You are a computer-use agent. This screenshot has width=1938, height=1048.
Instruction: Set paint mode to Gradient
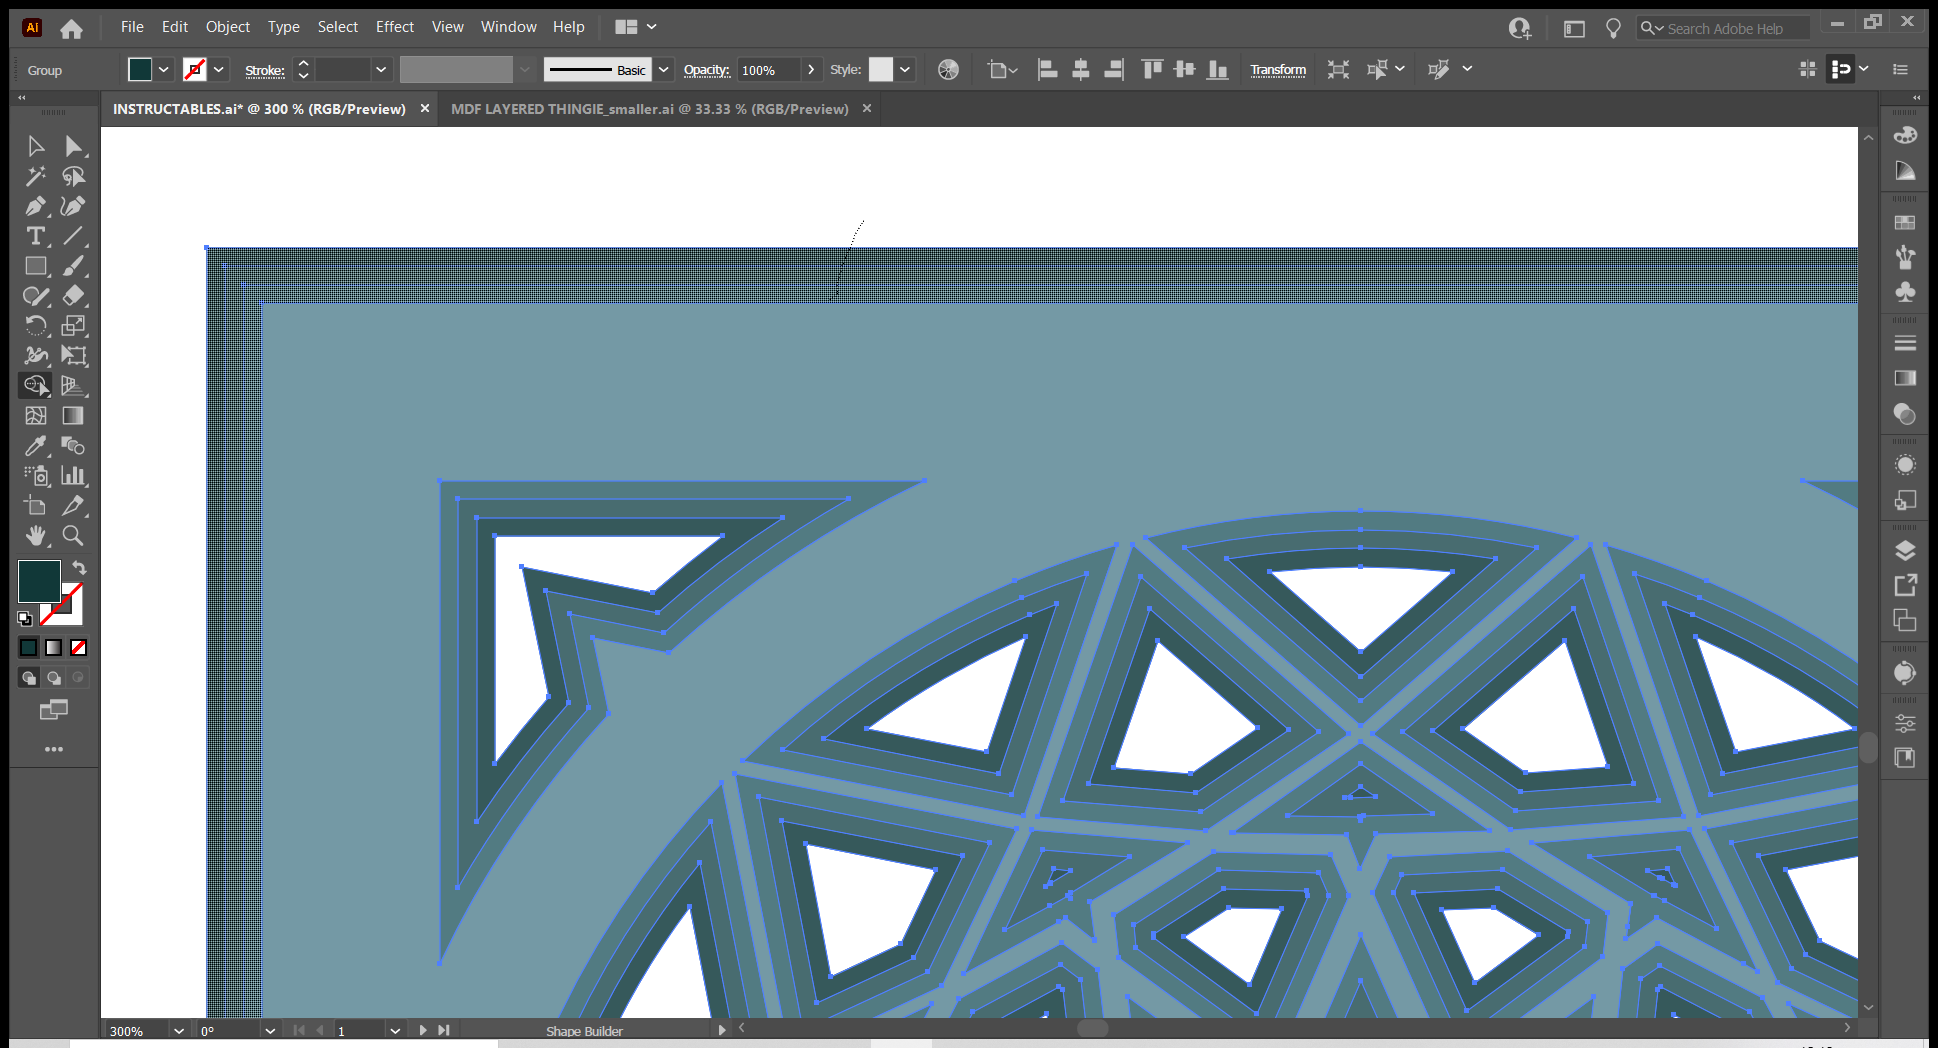coord(54,648)
